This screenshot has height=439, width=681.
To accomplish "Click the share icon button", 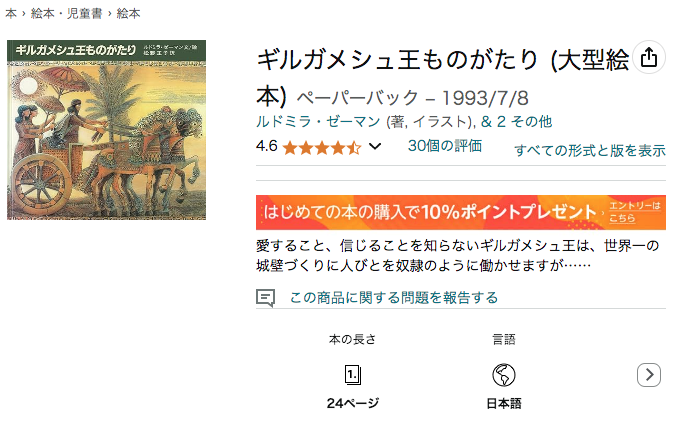I will (648, 58).
